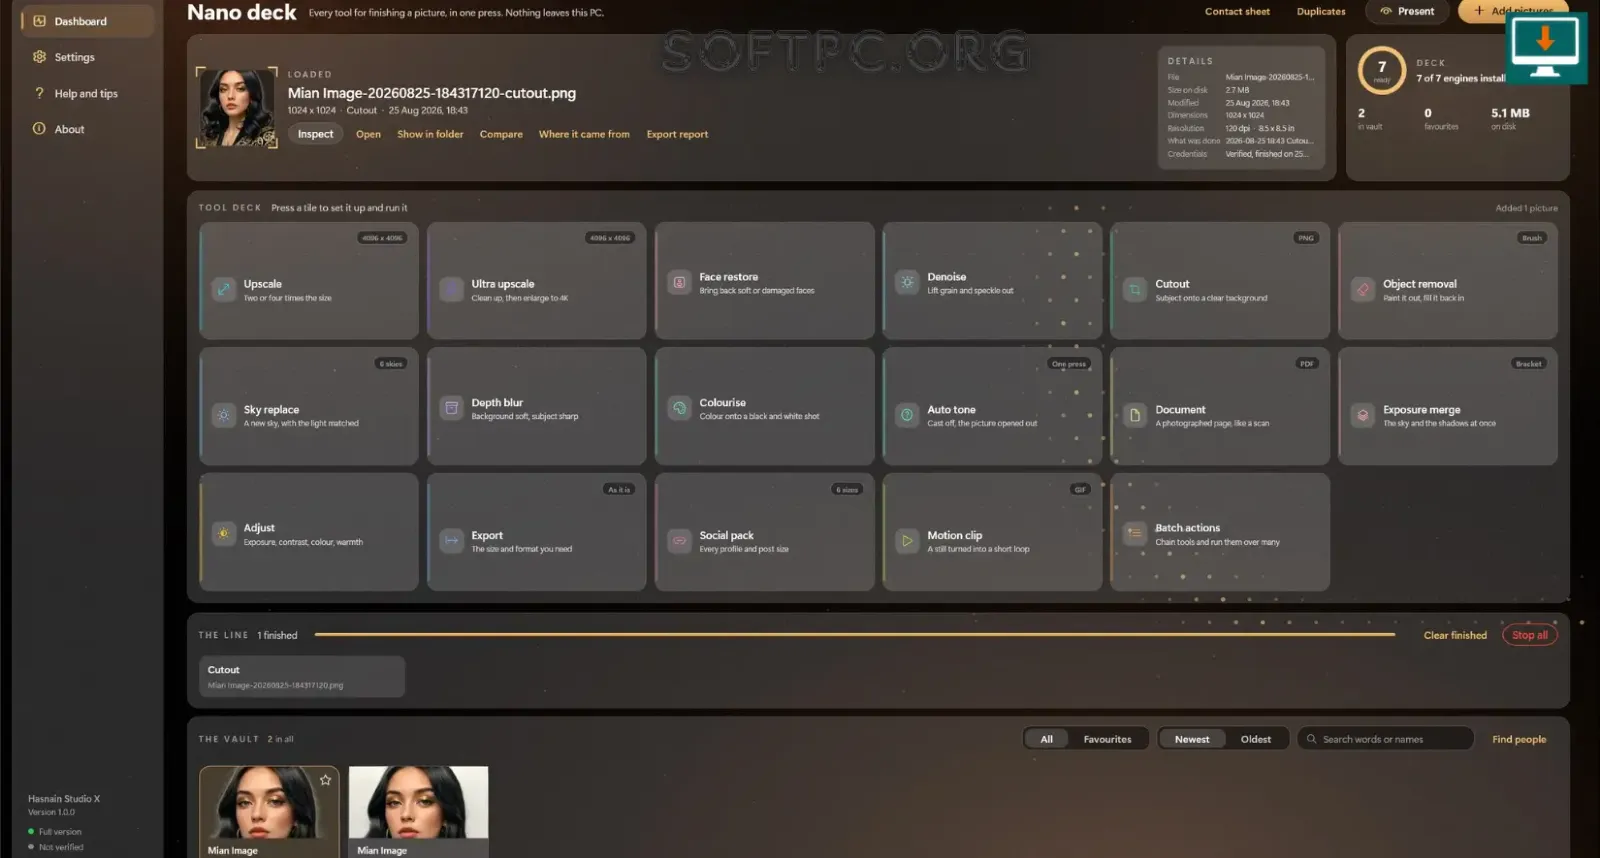The height and width of the screenshot is (858, 1600).
Task: Click Clear finished in The Line
Action: [x=1455, y=635]
